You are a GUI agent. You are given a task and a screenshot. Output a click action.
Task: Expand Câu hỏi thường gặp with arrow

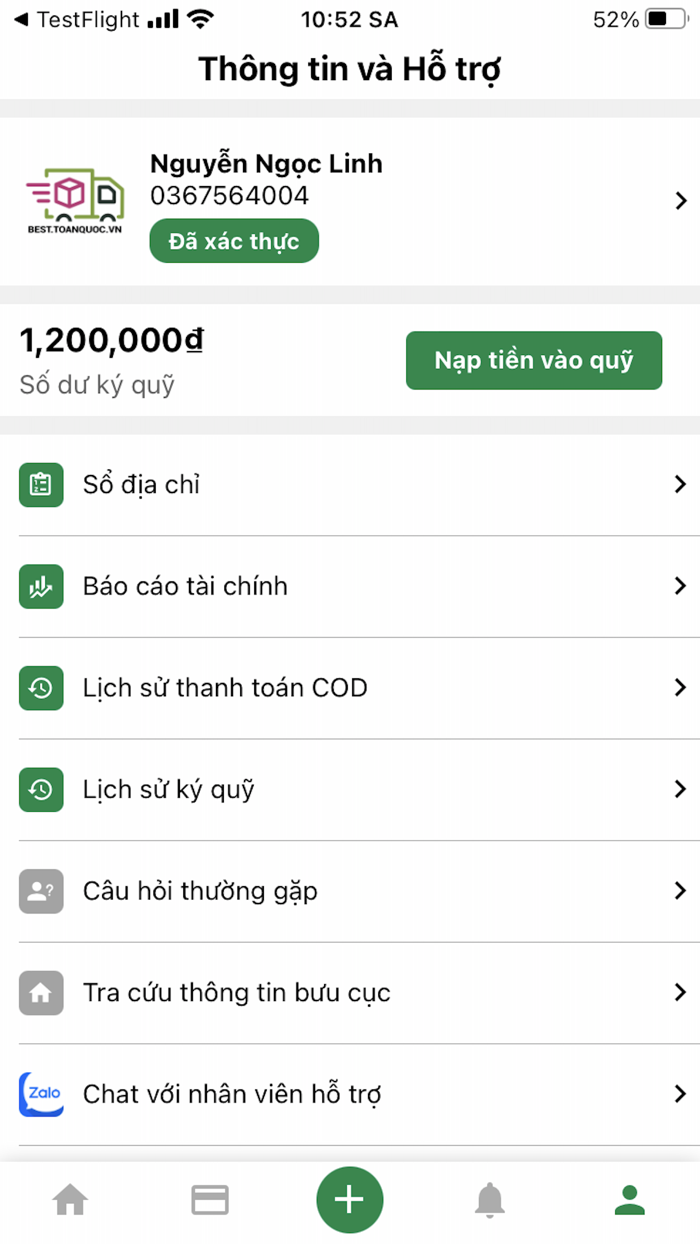[x=681, y=891]
